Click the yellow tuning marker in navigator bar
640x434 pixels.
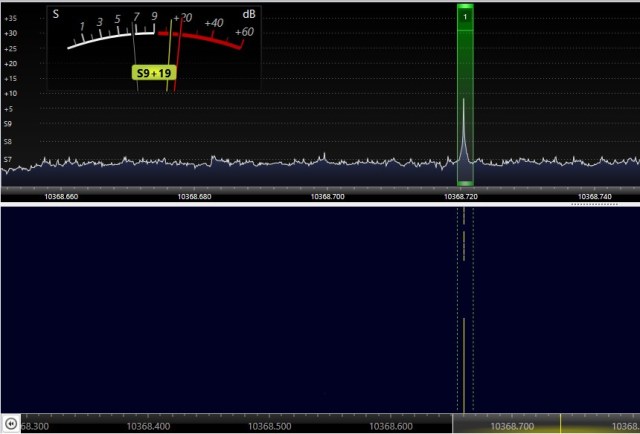[560, 424]
